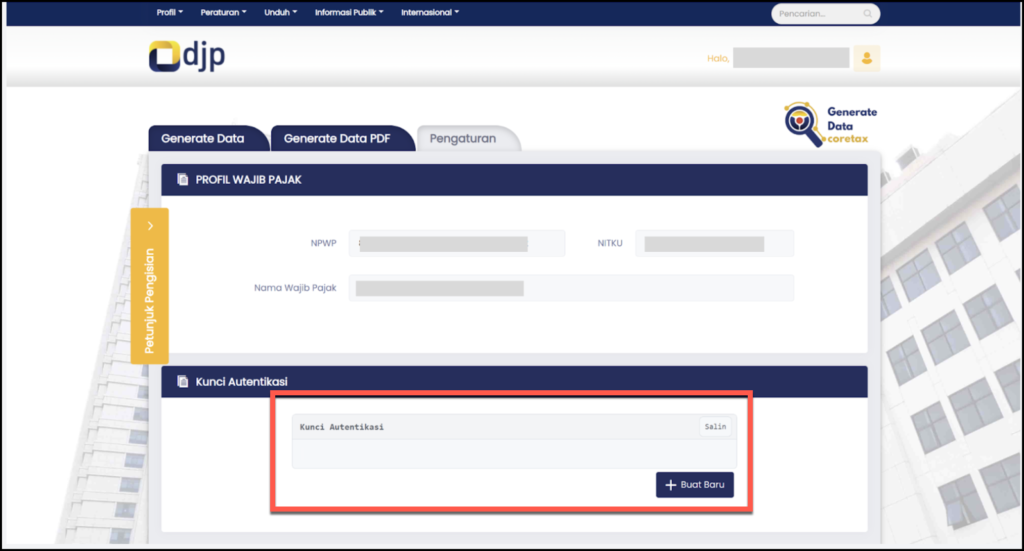1024x551 pixels.
Task: Switch to the Generate Data tab
Action: pos(203,139)
